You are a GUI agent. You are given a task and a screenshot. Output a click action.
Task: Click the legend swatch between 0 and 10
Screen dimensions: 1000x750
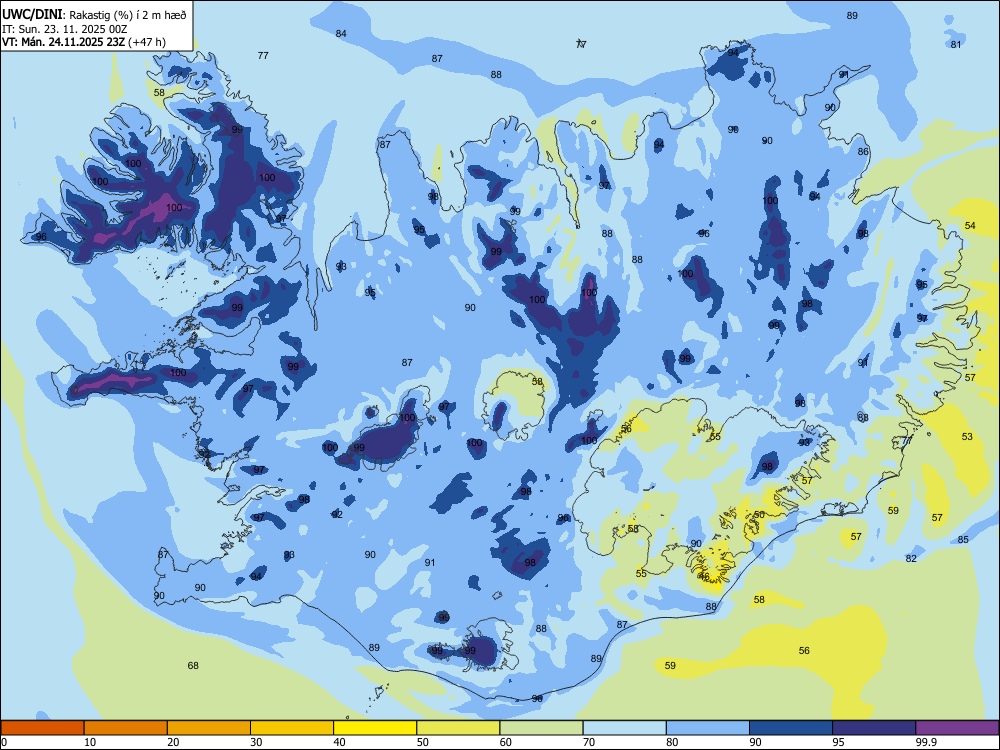42,728
